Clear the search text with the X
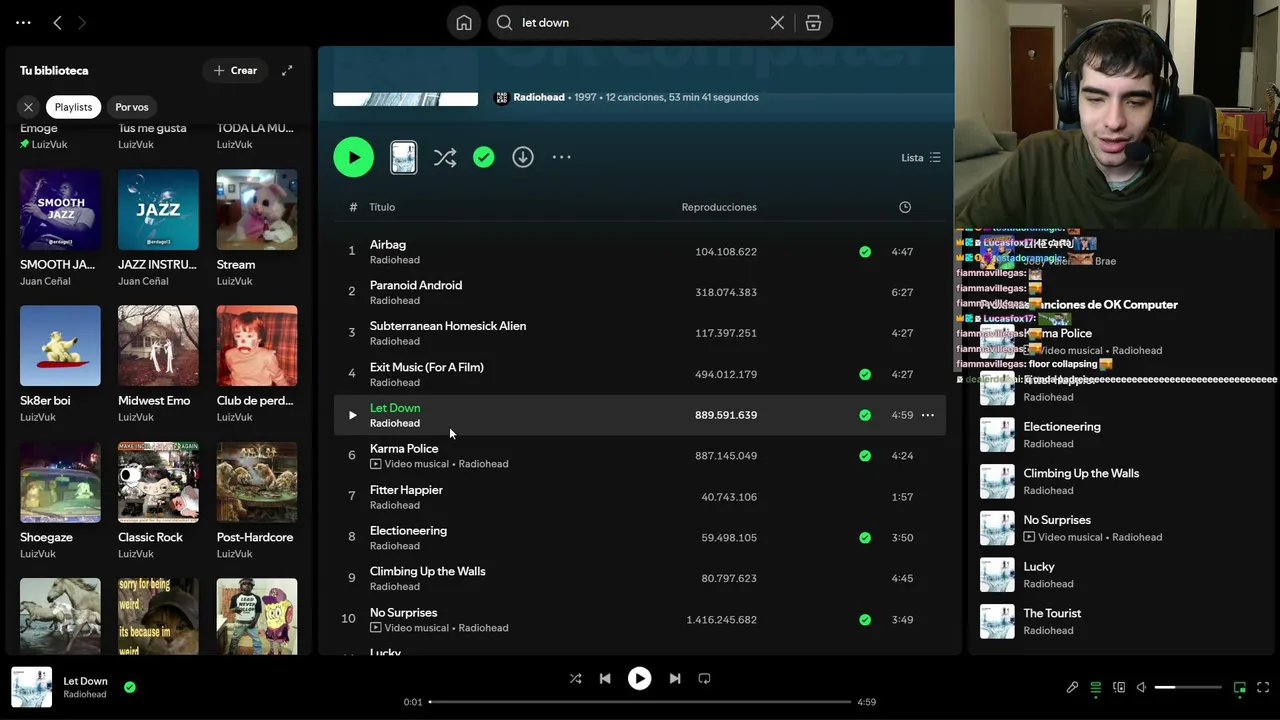This screenshot has width=1280, height=720. pos(777,23)
